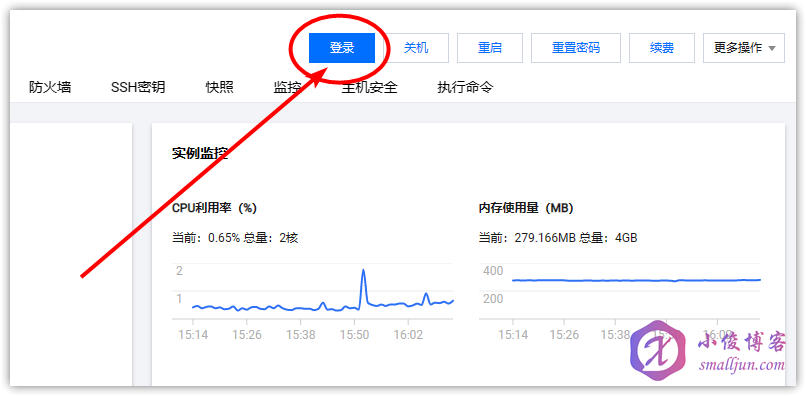Click the 内存使用量 (MB) chart title
The height and width of the screenshot is (396, 806).
(526, 208)
